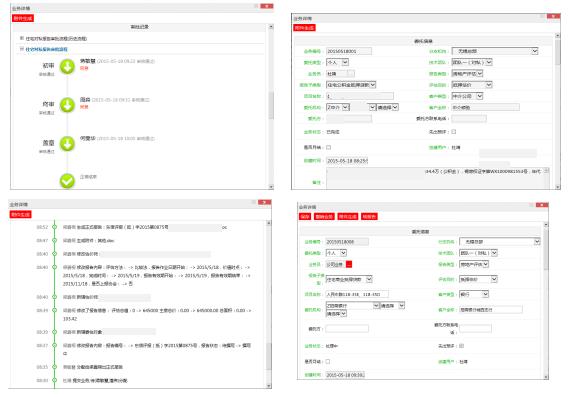This screenshot has height=397, width=569.
Task: Open the 请选择 dropdown in the upper-right form's 委托机构 row
Action: point(388,107)
